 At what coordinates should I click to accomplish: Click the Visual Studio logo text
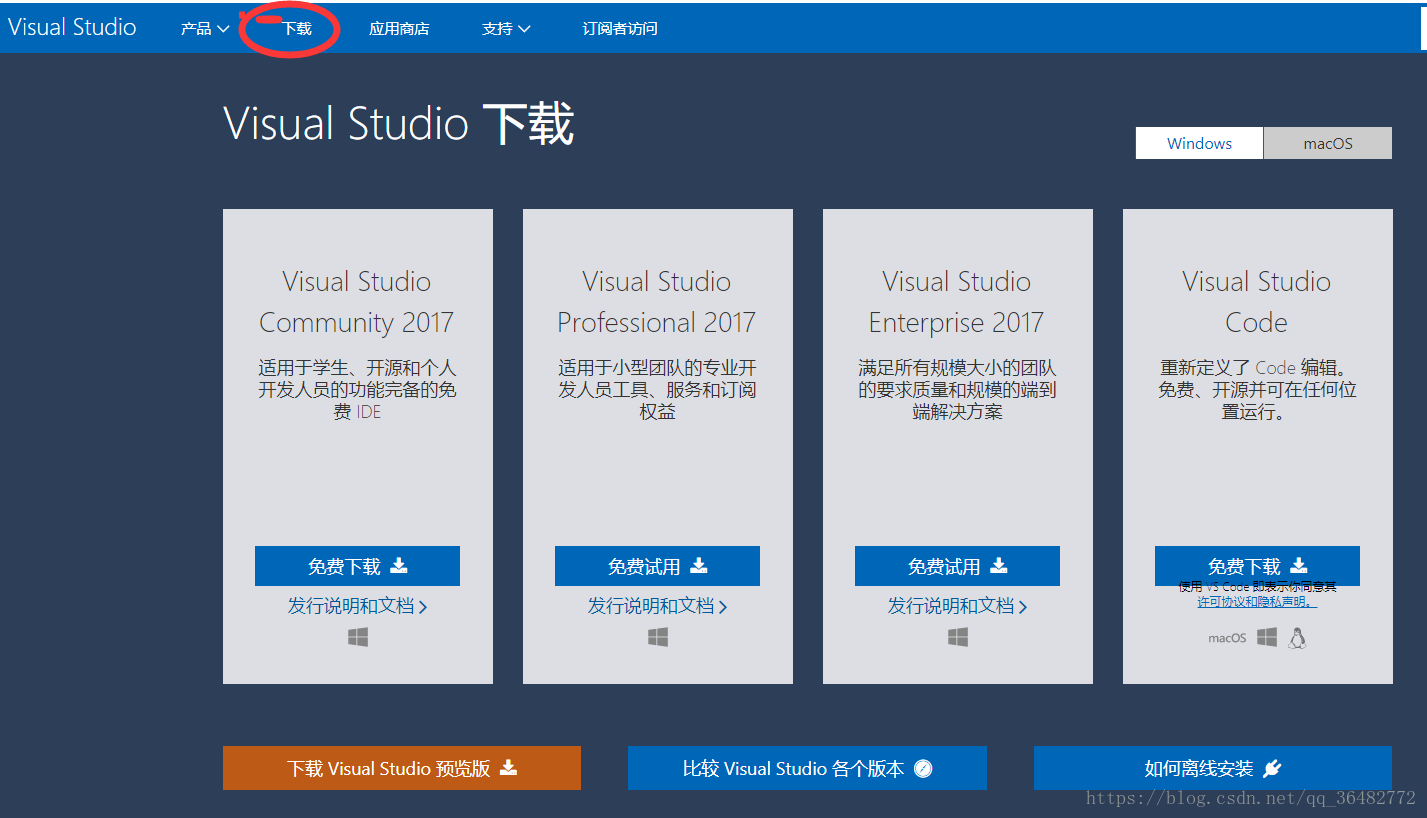click(x=72, y=27)
